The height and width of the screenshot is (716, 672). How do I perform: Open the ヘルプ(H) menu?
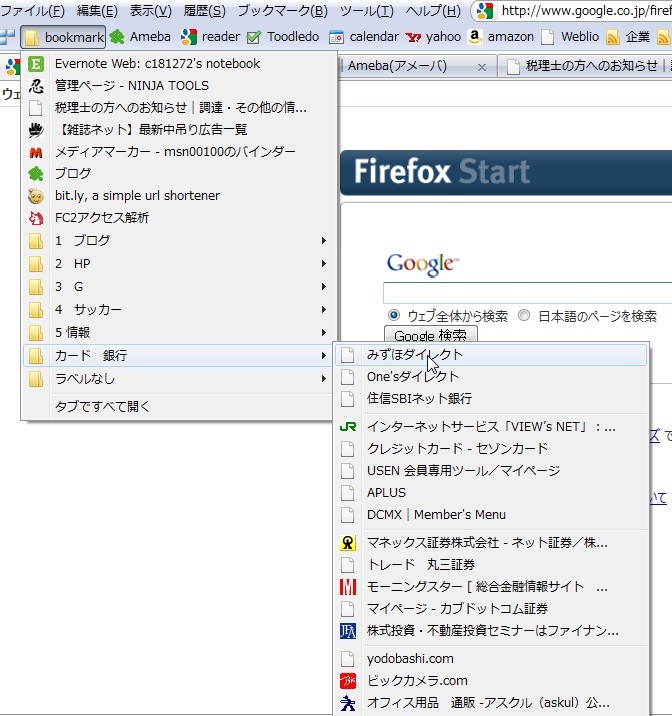433,11
